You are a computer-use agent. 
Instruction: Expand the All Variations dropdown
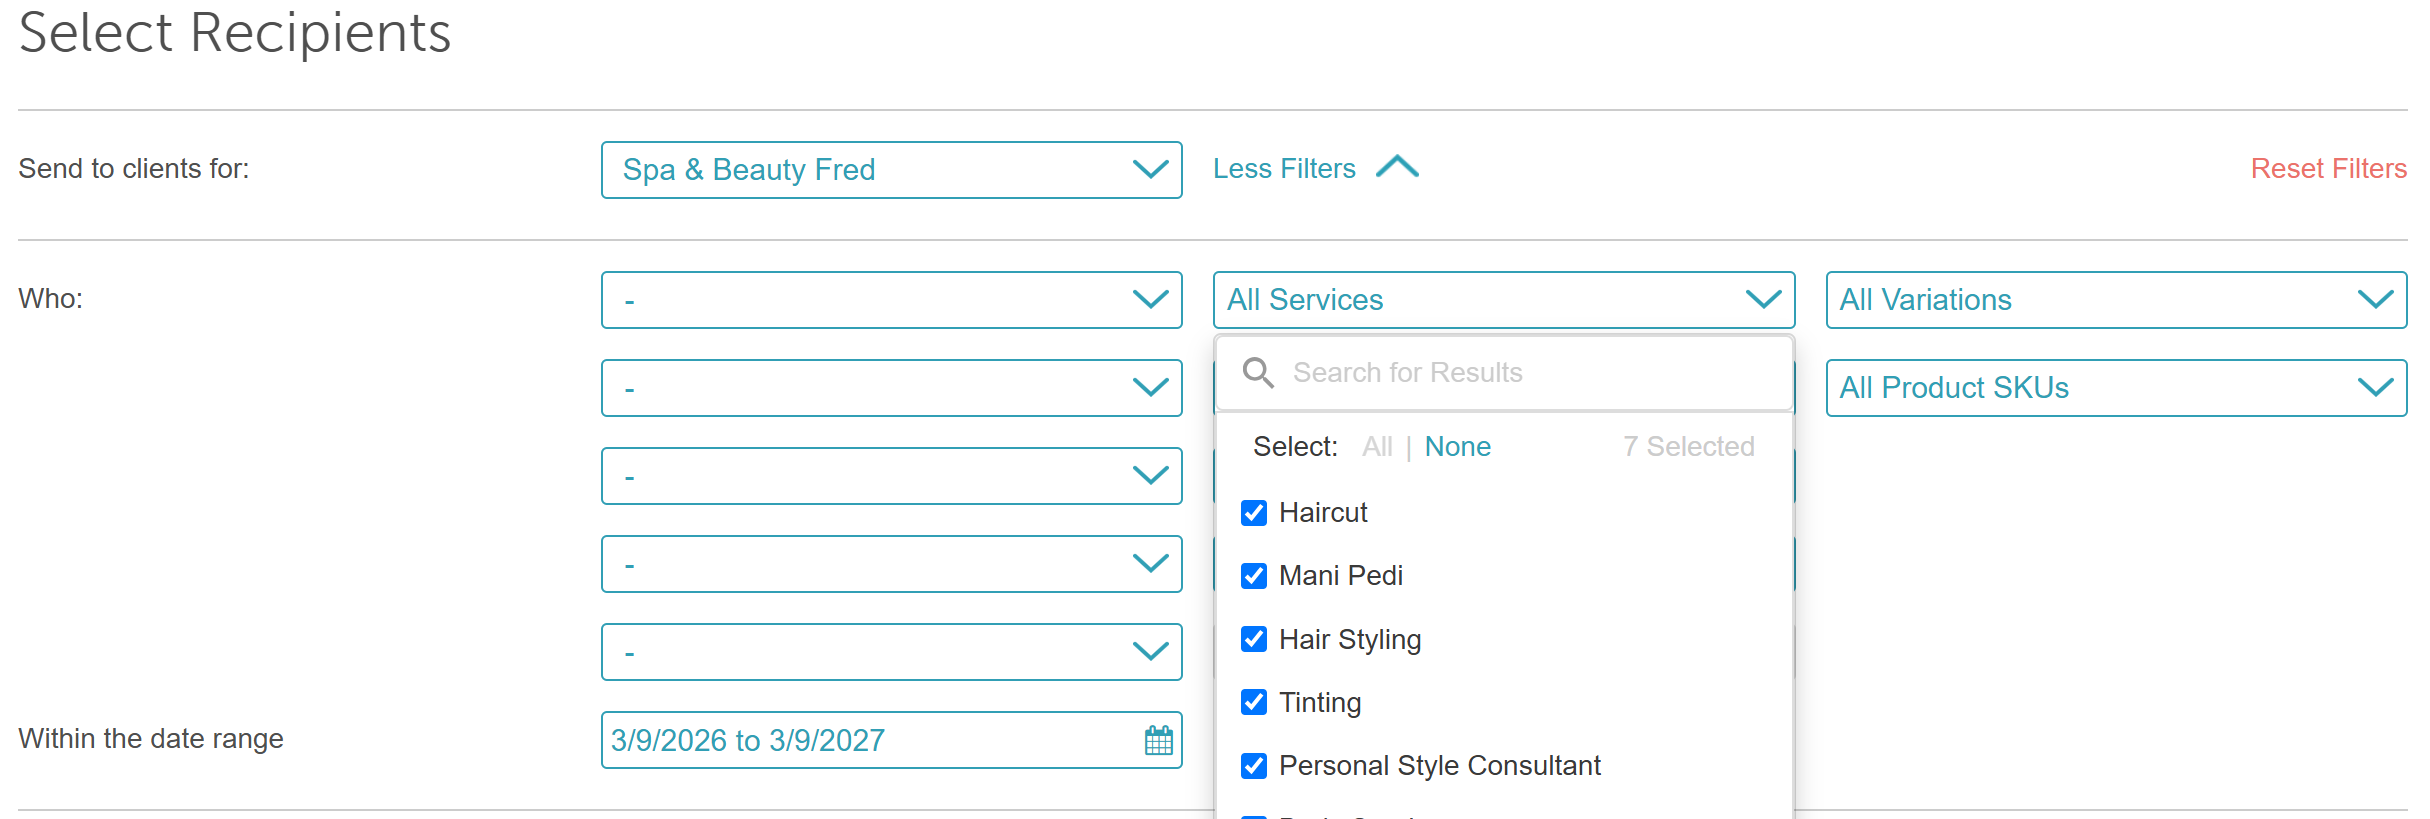(x=2116, y=300)
